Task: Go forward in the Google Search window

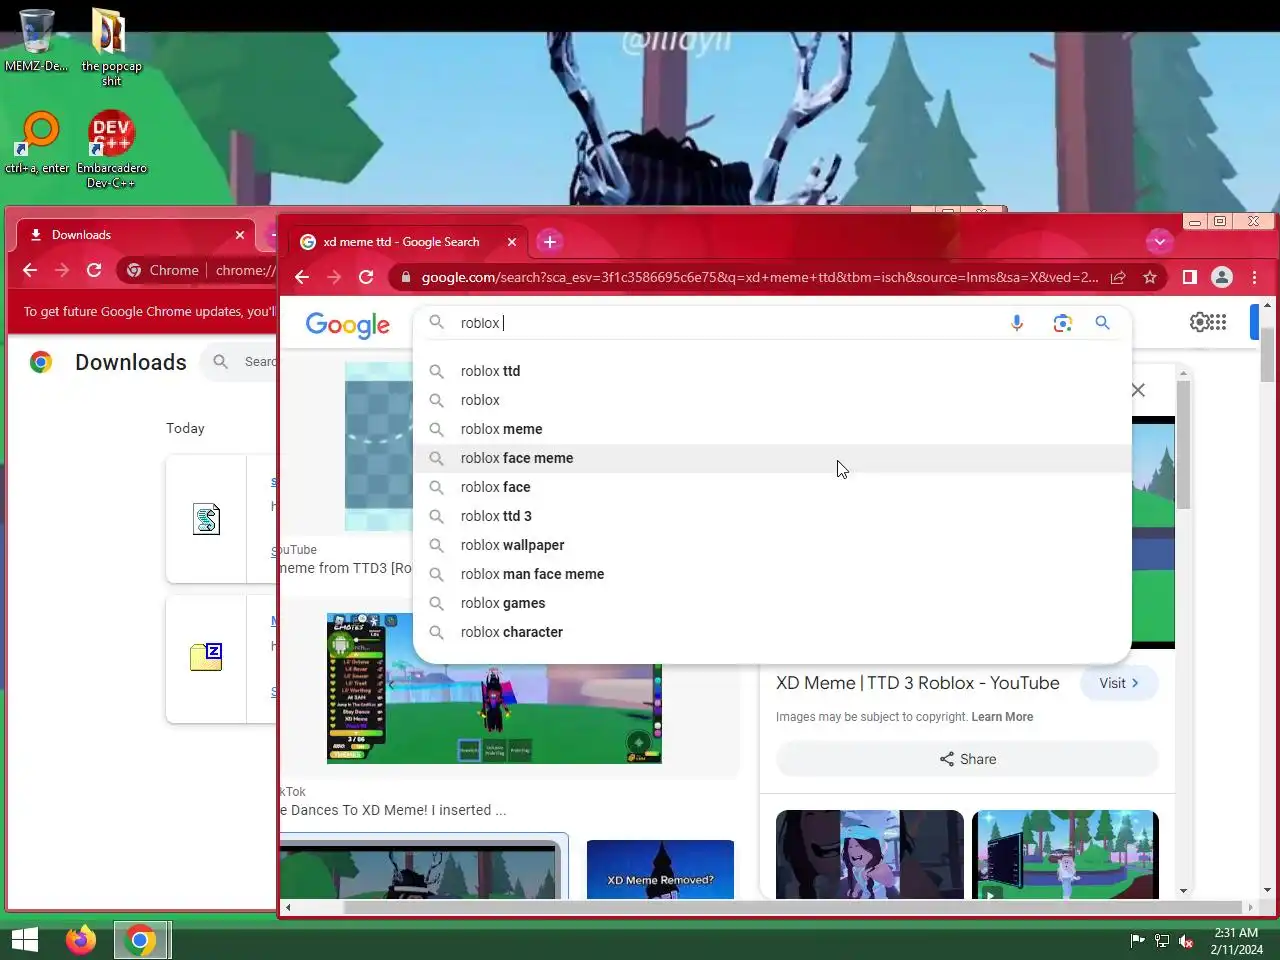Action: [334, 277]
